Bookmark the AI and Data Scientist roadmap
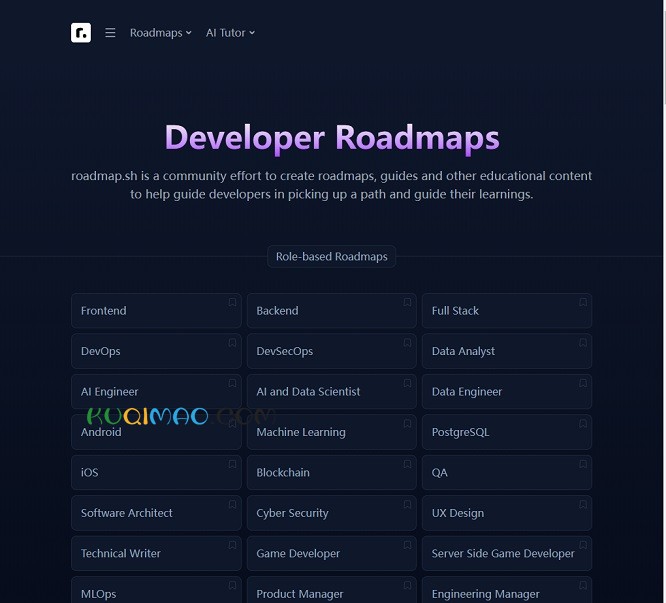Screen dimensions: 666x603 coord(407,383)
